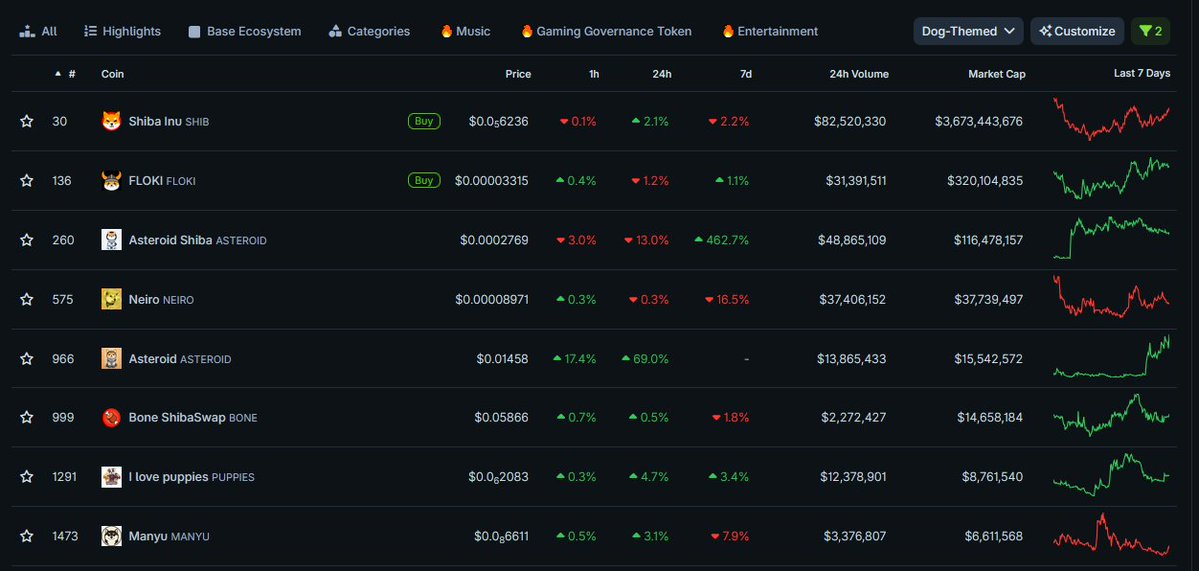Screen dimensions: 1199x571
Task: Open Shiba Inu 7-day sparkline chart
Action: 1111,118
